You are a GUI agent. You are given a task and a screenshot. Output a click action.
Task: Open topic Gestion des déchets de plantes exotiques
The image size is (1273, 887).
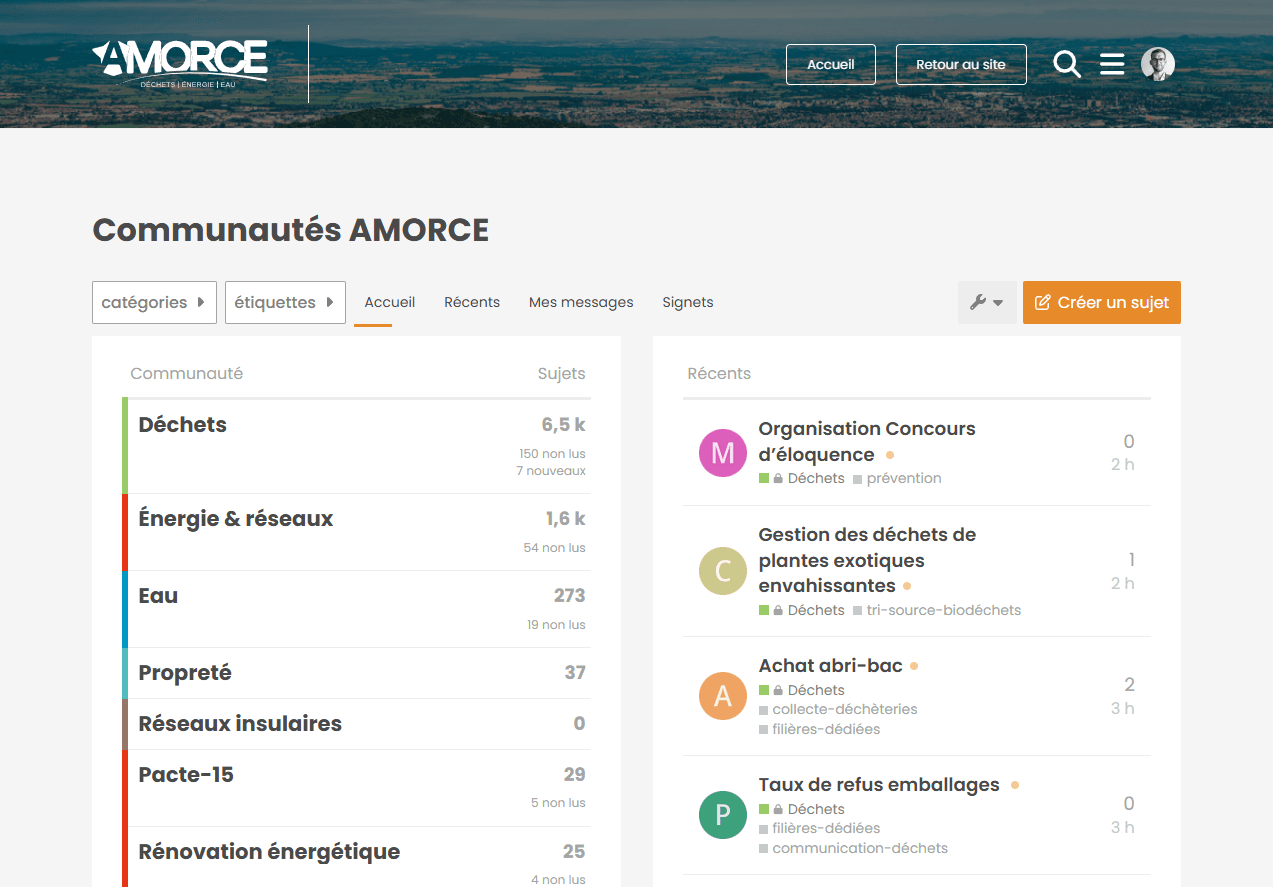867,560
